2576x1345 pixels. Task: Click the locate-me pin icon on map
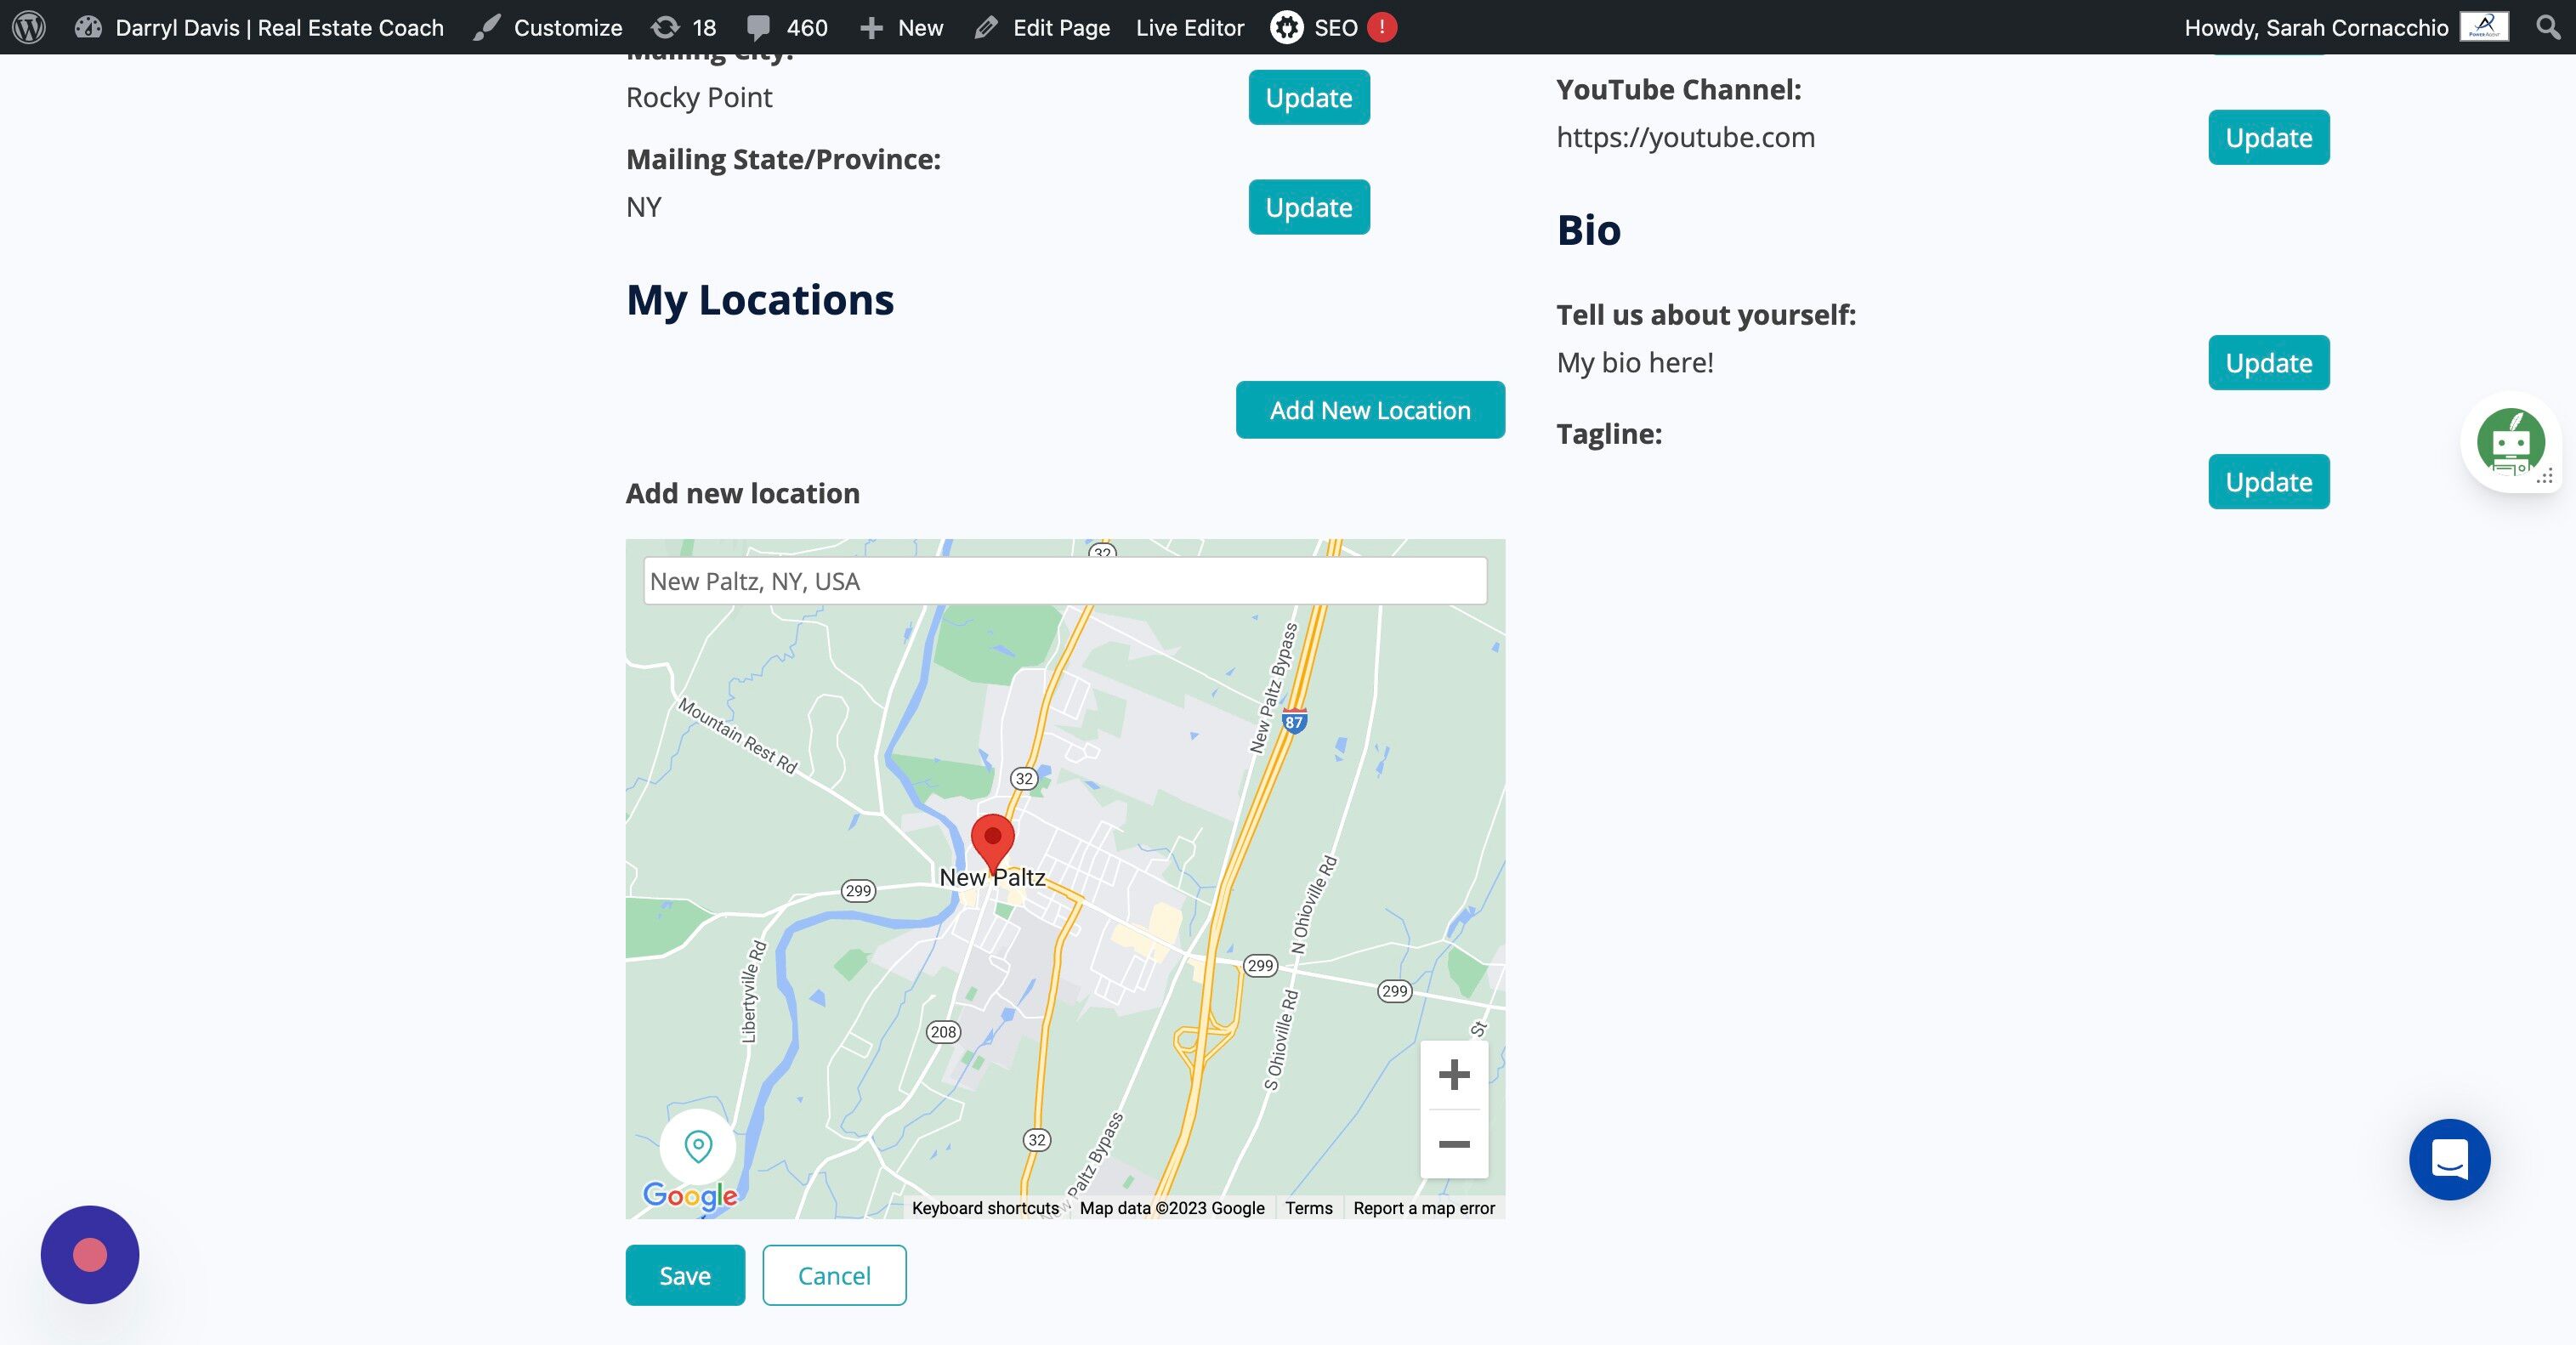click(698, 1146)
